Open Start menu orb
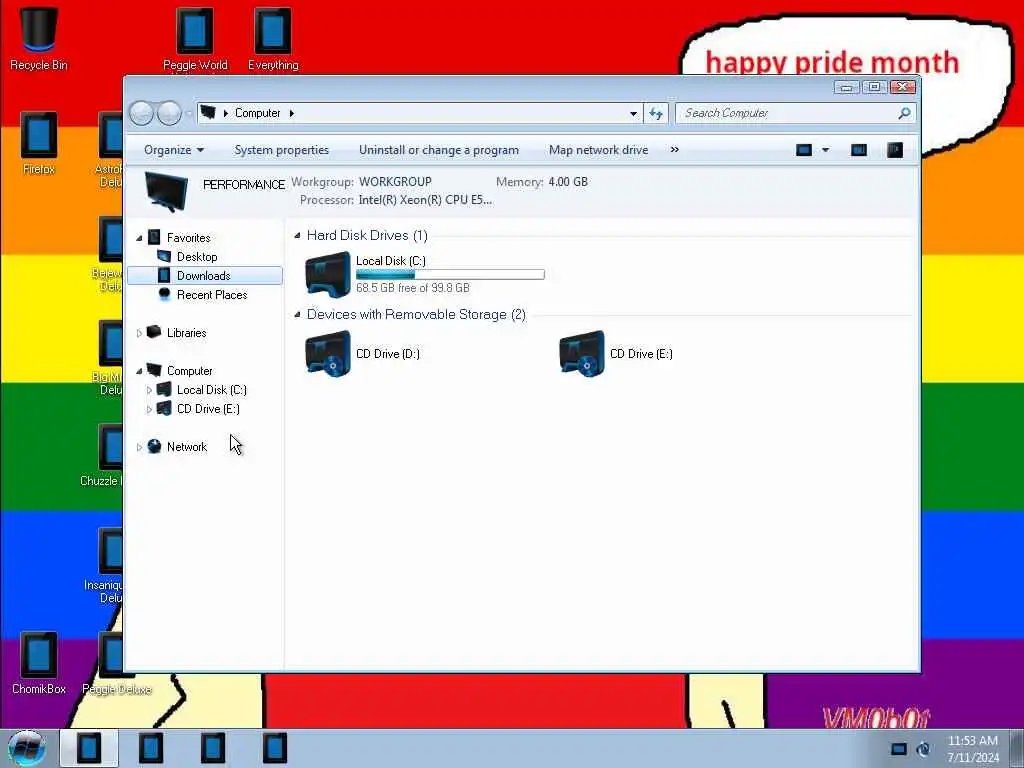The height and width of the screenshot is (768, 1024). pyautogui.click(x=27, y=748)
